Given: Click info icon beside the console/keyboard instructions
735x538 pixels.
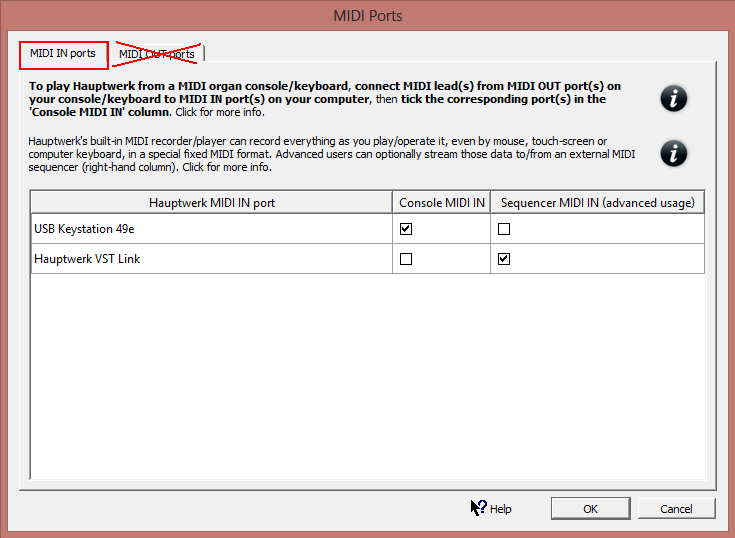Looking at the screenshot, I should (x=674, y=99).
